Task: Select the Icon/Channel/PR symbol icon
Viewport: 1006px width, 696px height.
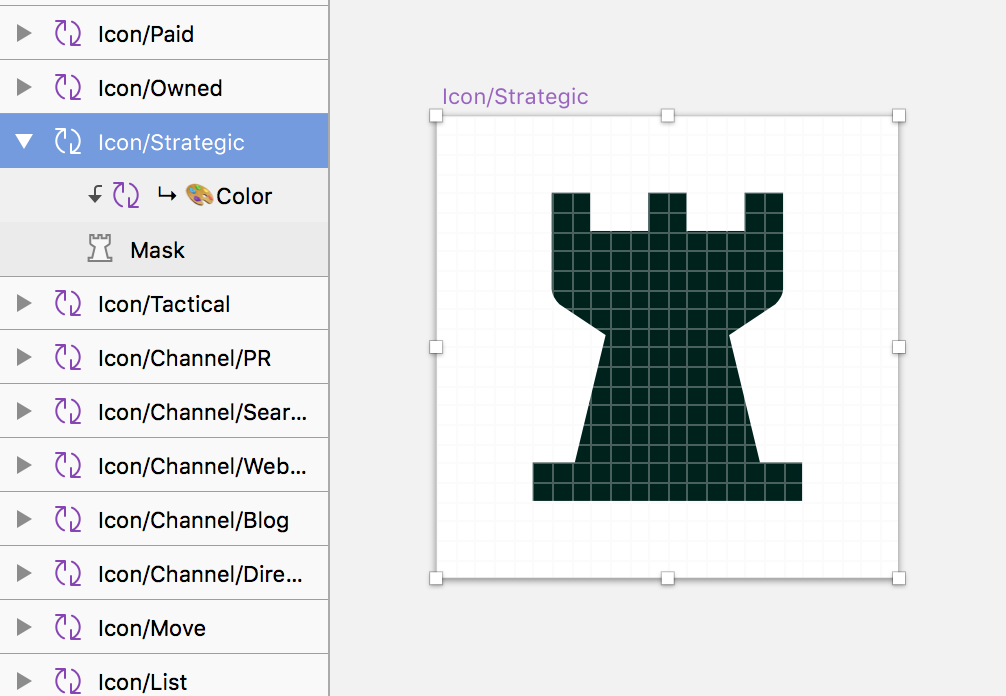Action: pos(68,357)
